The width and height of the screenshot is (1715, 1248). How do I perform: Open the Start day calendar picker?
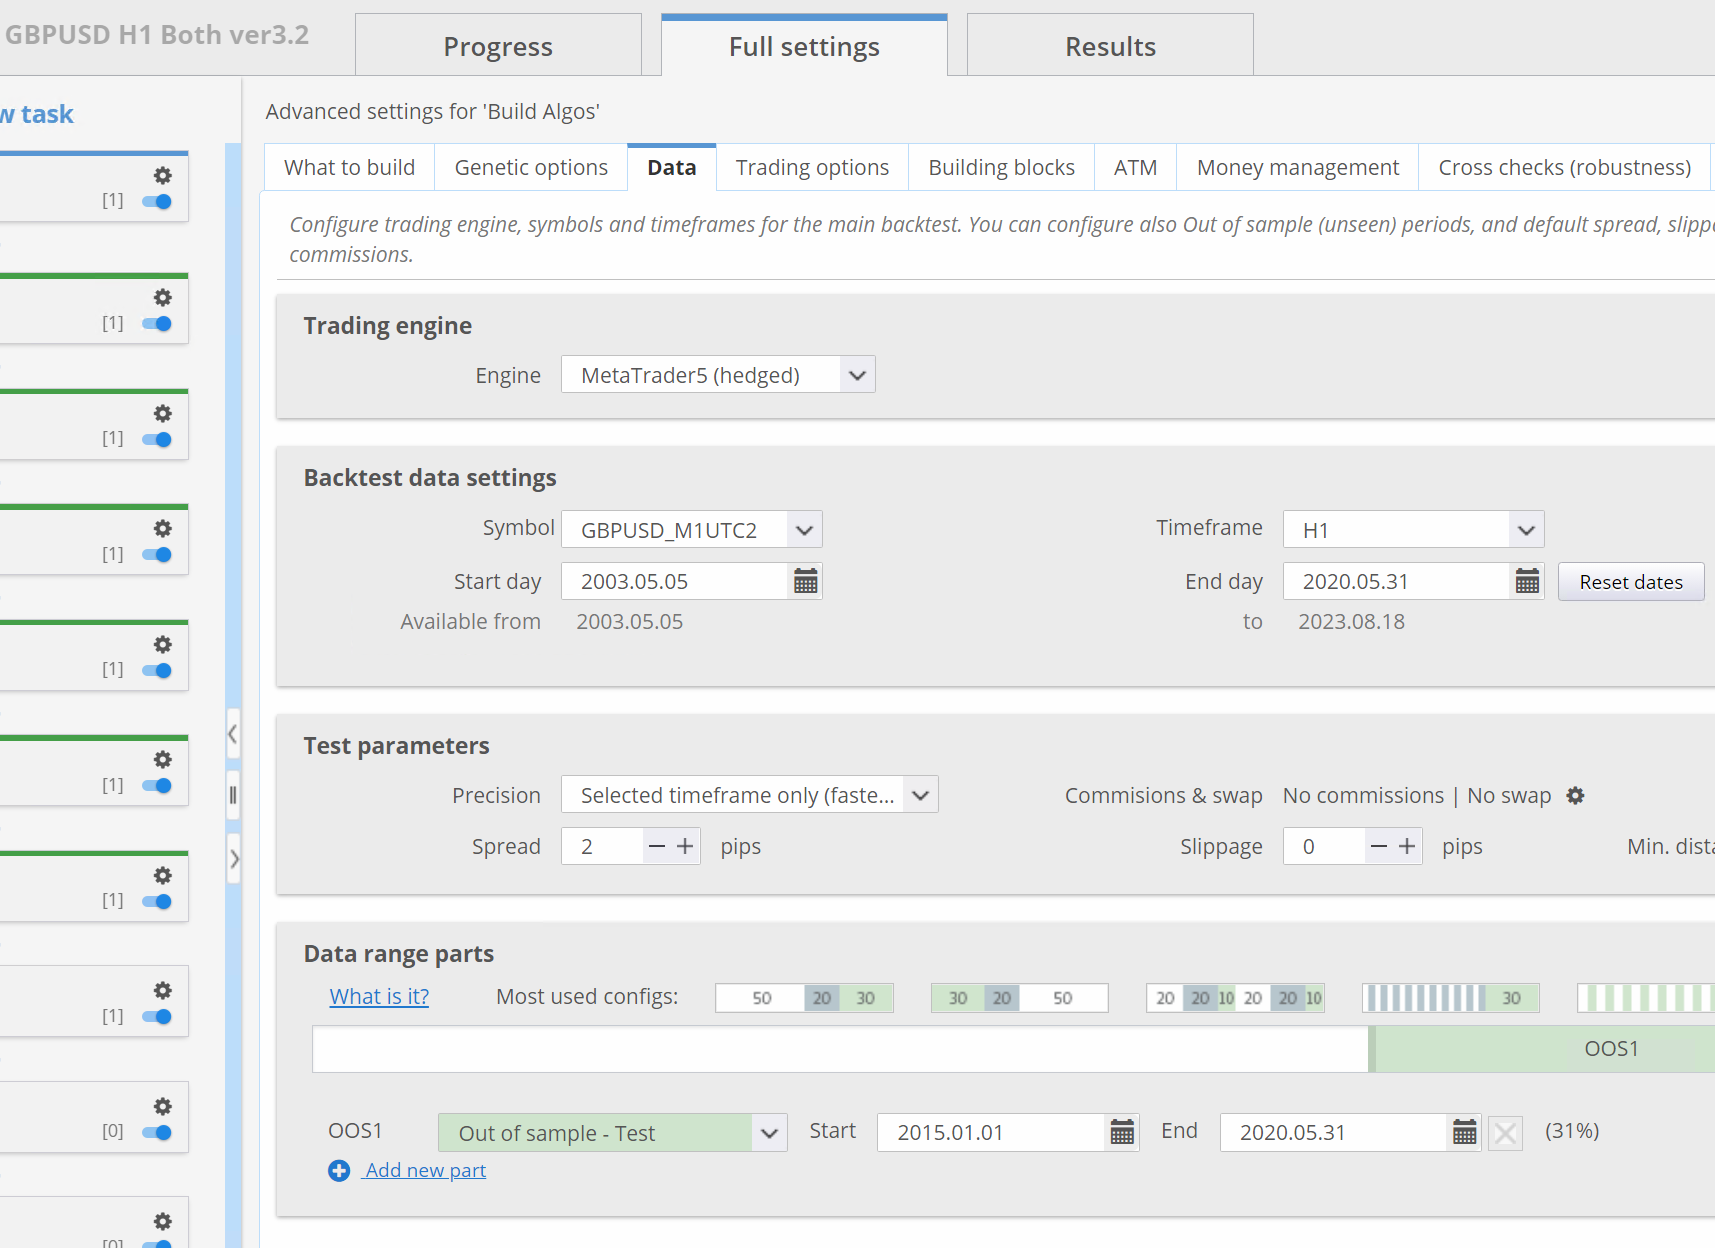coord(805,581)
